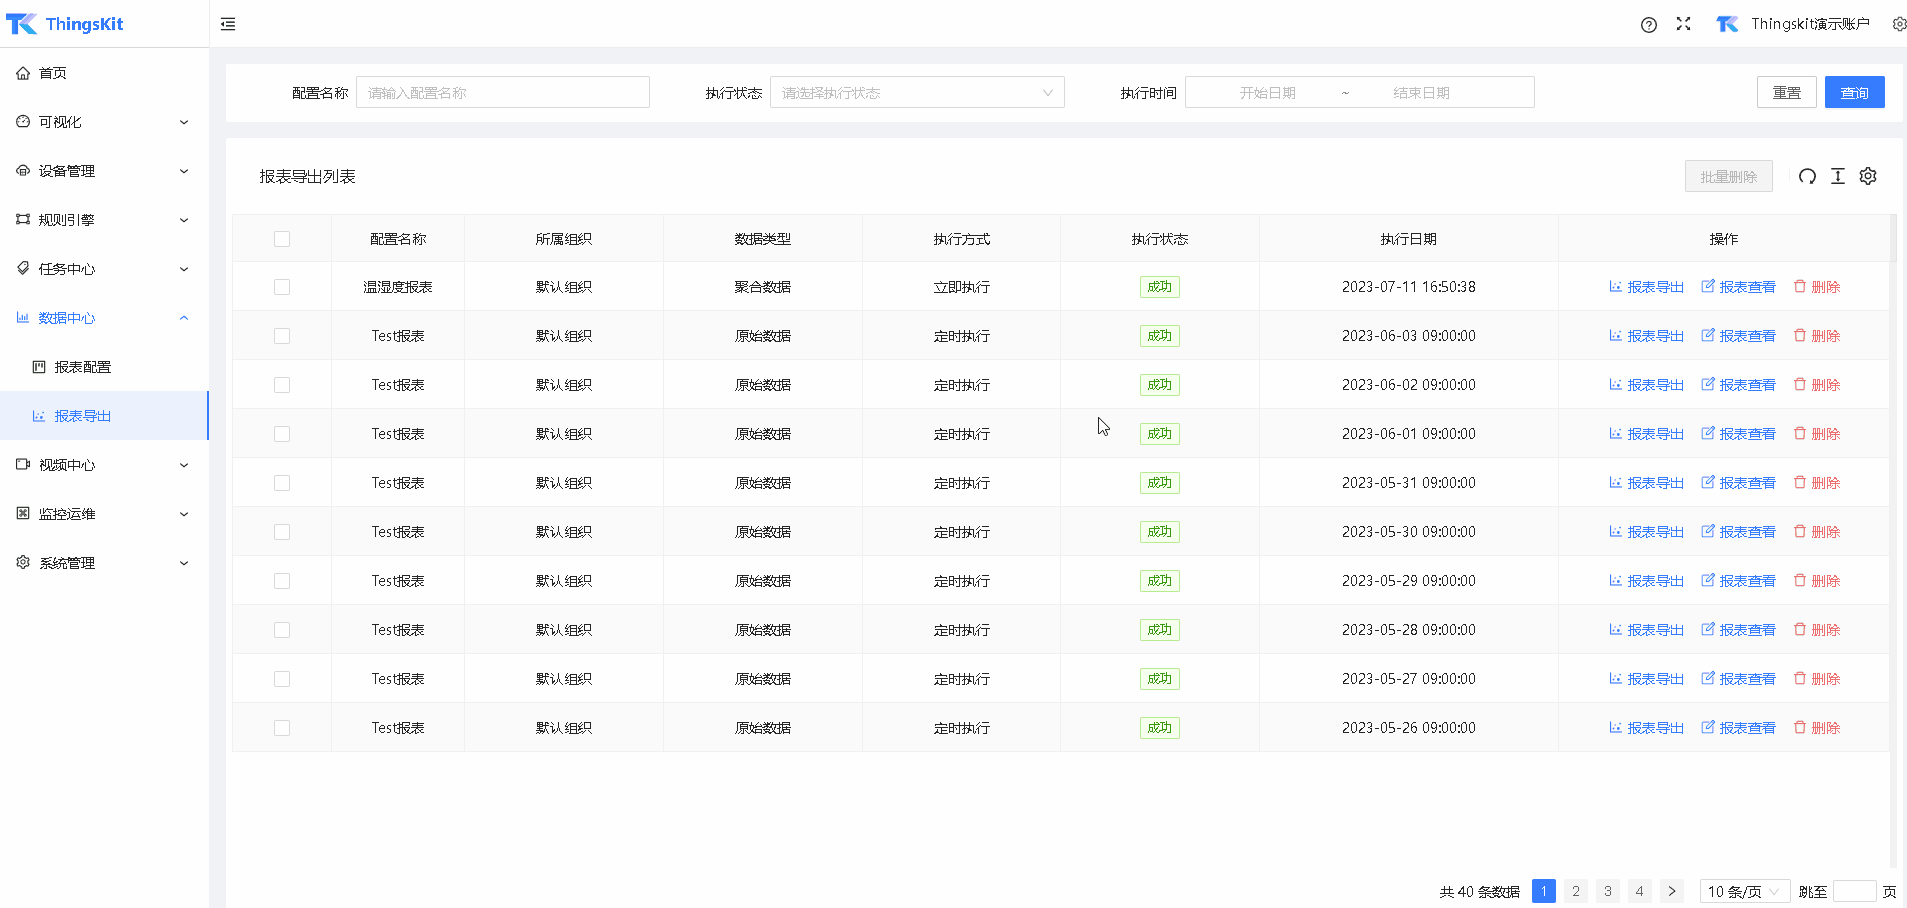
Task: Select the 温湿度报表 row checkbox
Action: [x=282, y=287]
